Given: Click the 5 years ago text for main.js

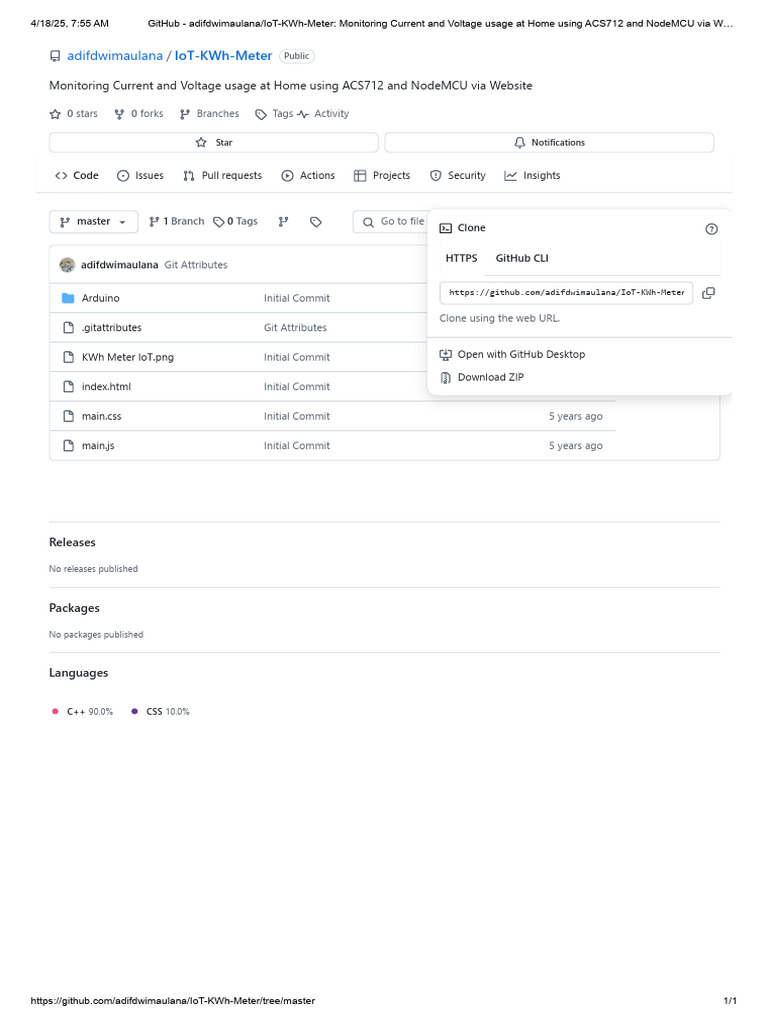Looking at the screenshot, I should pos(576,445).
